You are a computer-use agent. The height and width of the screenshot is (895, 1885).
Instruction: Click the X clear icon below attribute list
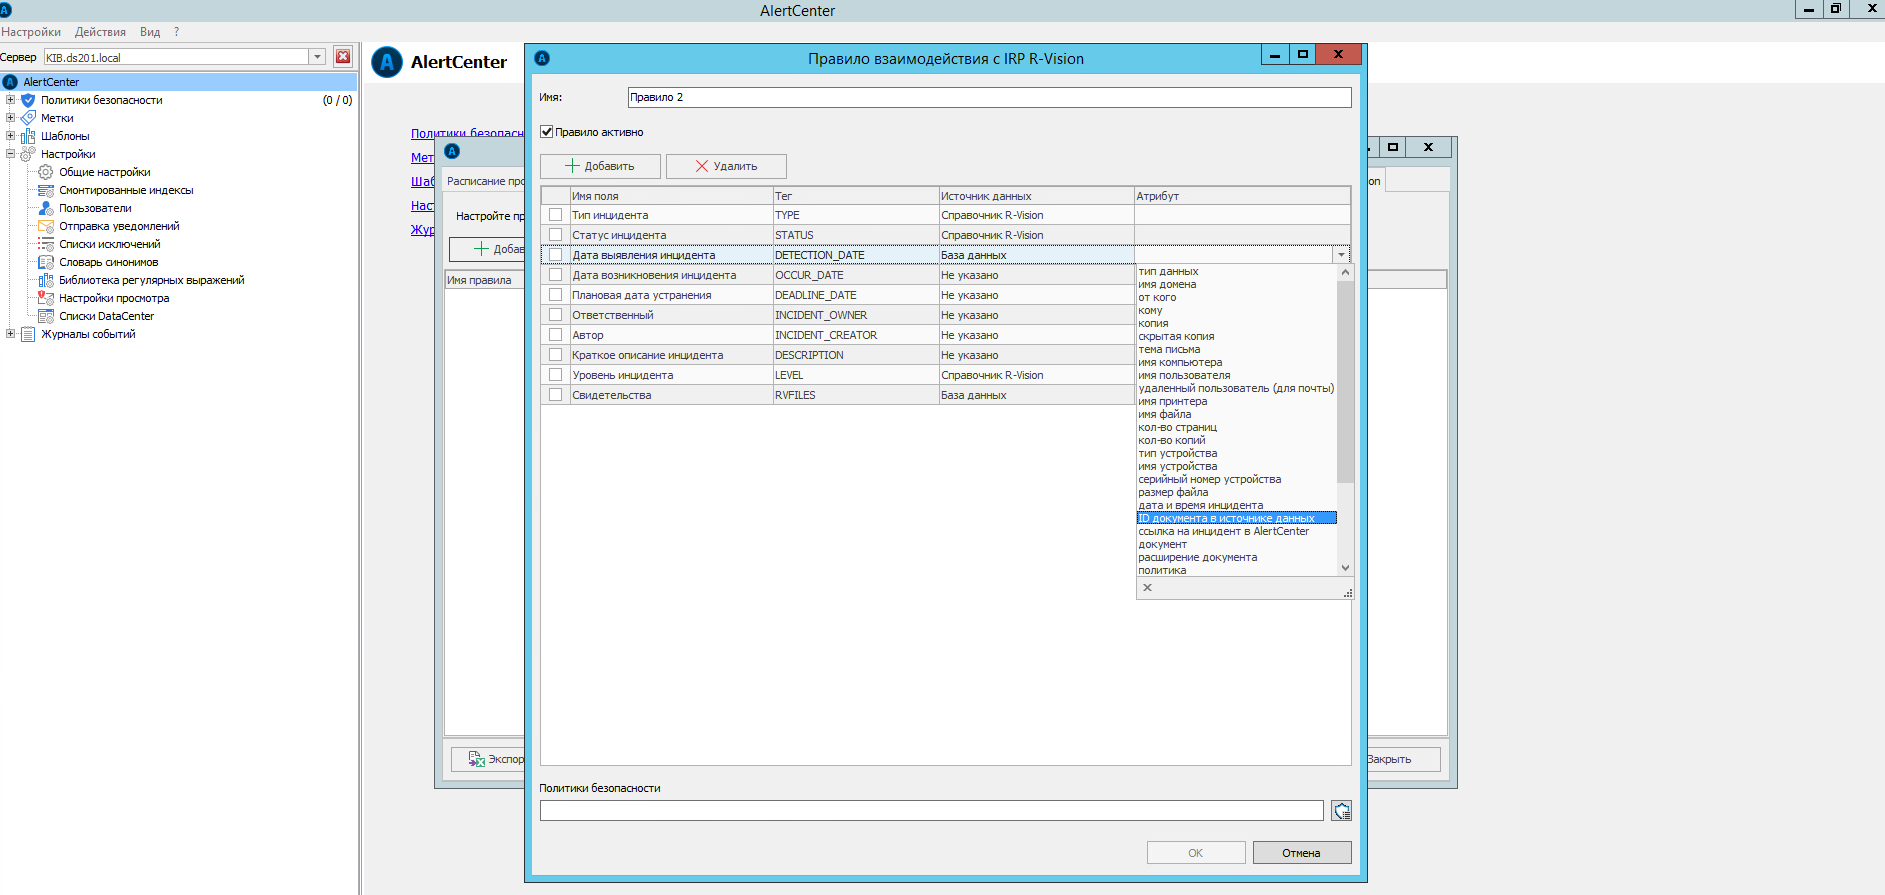(1147, 588)
